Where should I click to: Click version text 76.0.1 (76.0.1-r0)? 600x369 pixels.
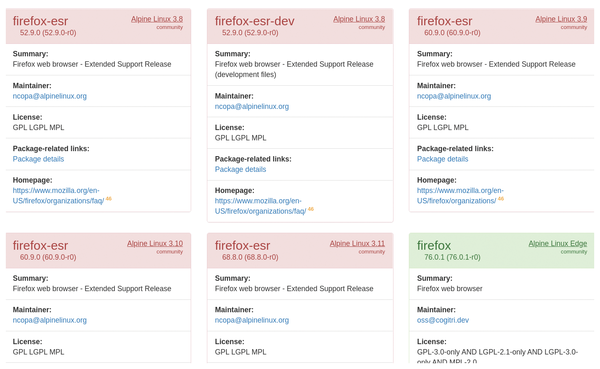click(452, 257)
